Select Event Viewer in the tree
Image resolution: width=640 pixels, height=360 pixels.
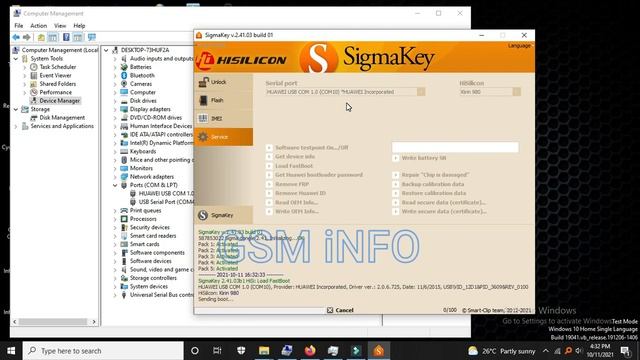pos(55,76)
